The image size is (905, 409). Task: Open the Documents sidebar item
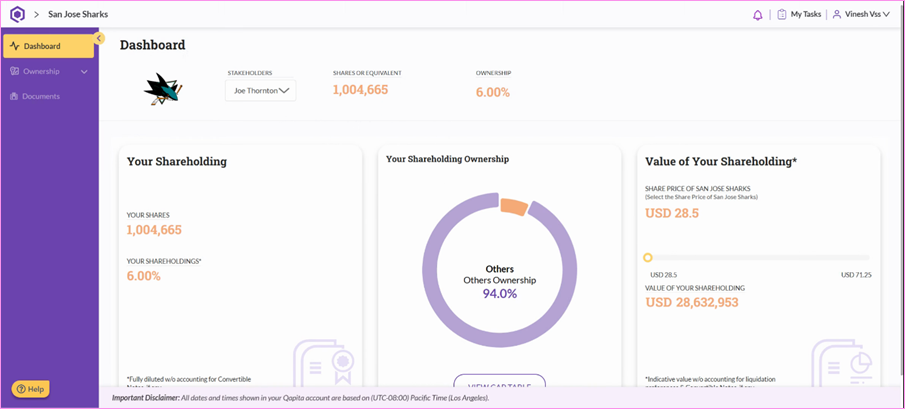pyautogui.click(x=48, y=96)
